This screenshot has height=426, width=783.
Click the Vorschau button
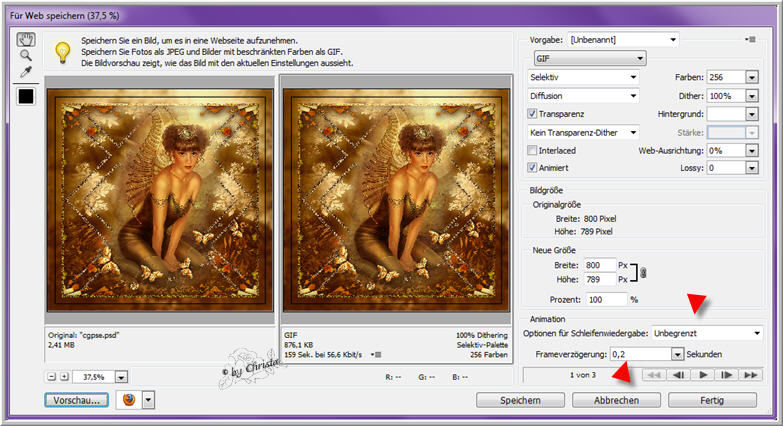[x=76, y=400]
